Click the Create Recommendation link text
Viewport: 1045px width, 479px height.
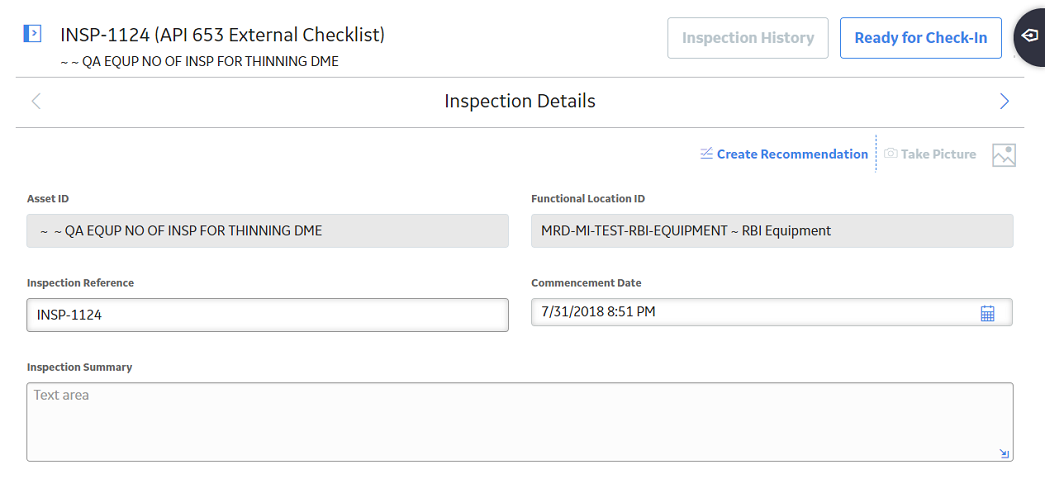pyautogui.click(x=792, y=154)
